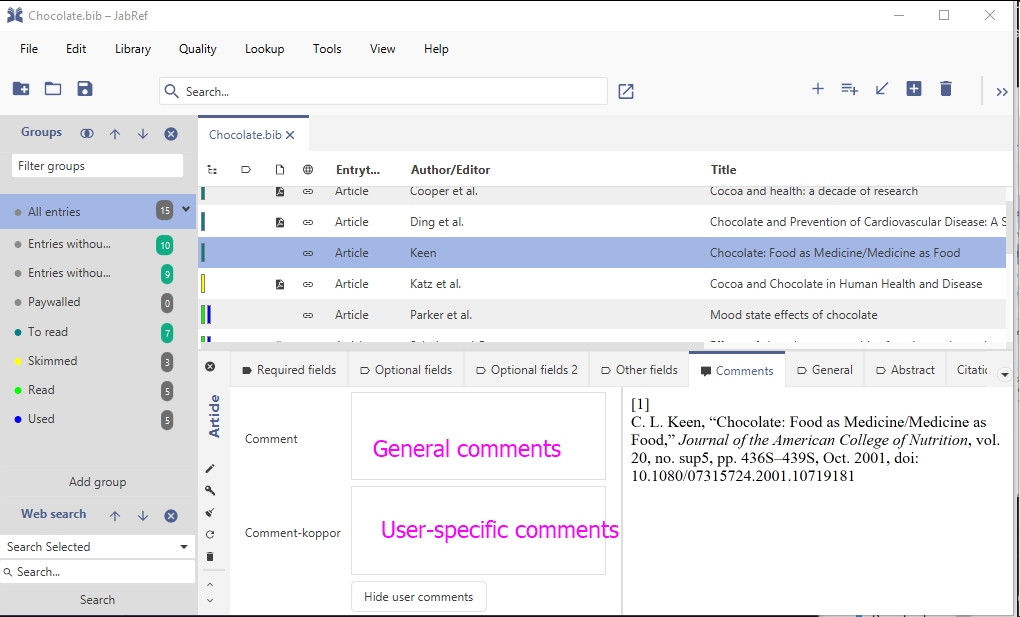The height and width of the screenshot is (617, 1020).
Task: Click into the Filter groups field
Action: pyautogui.click(x=97, y=166)
